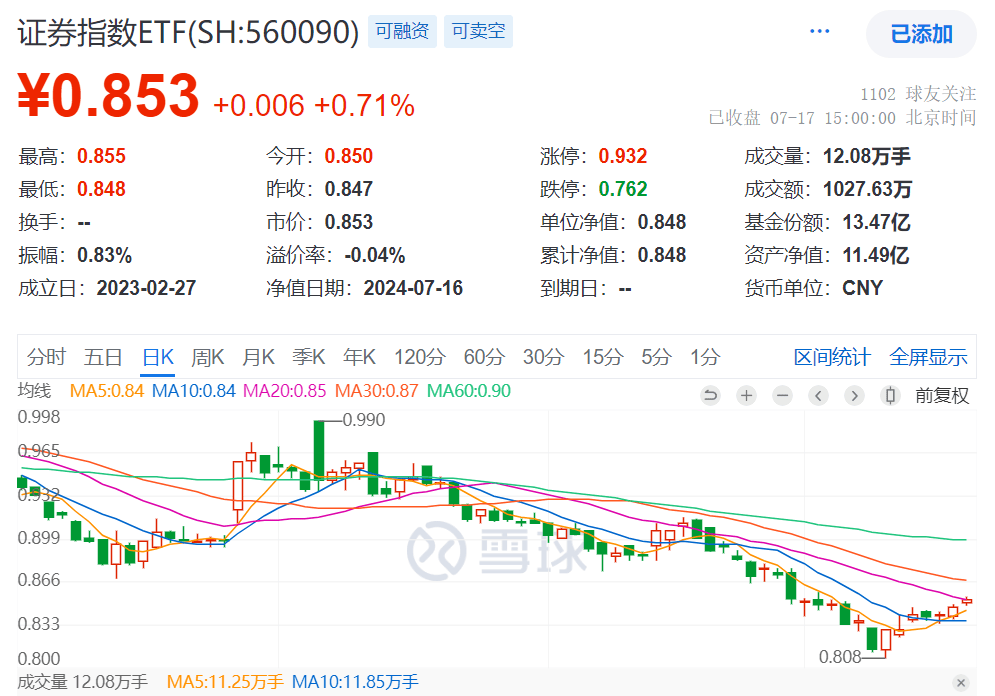Click the volume MA10:11.85万手 indicator
This screenshot has height=696, width=995.
355,682
